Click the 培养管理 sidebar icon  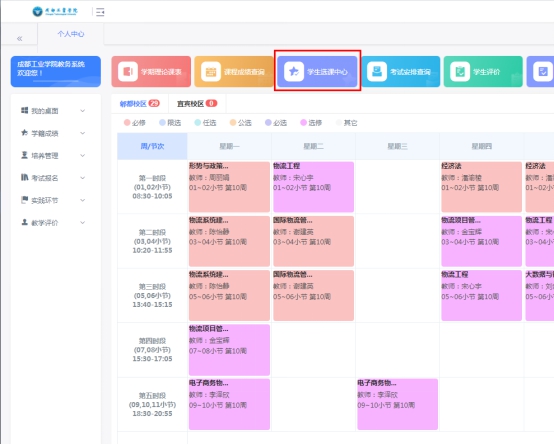pos(24,155)
